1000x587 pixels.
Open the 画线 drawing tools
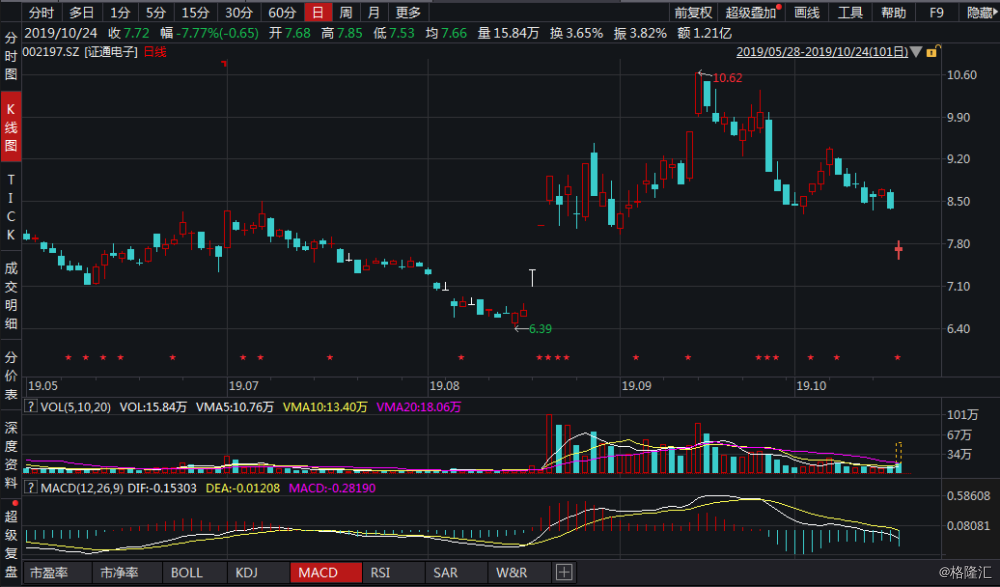pos(807,12)
